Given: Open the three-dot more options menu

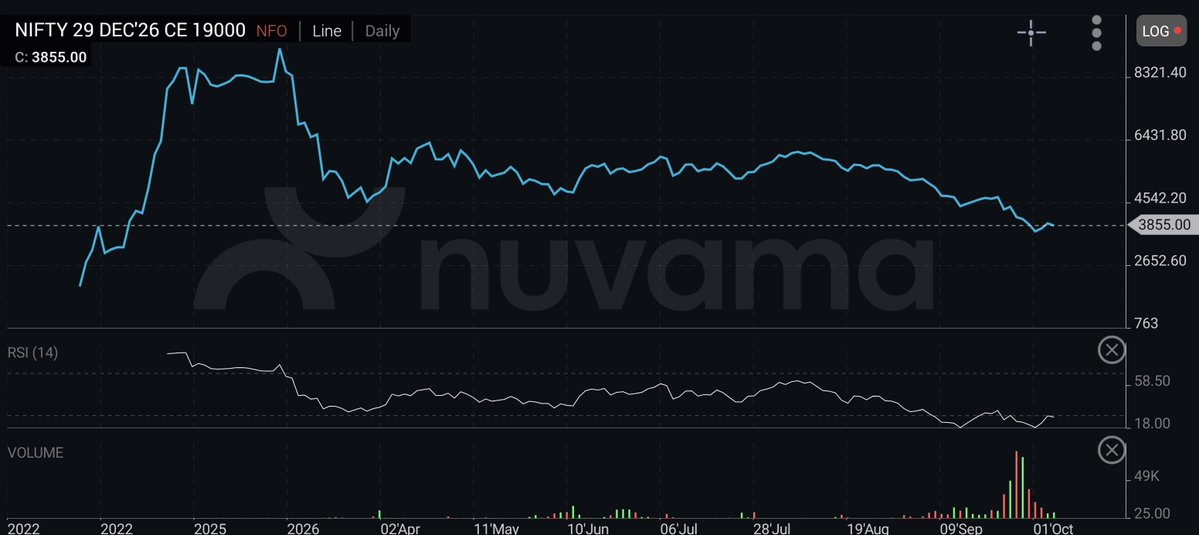Looking at the screenshot, I should [x=1097, y=33].
